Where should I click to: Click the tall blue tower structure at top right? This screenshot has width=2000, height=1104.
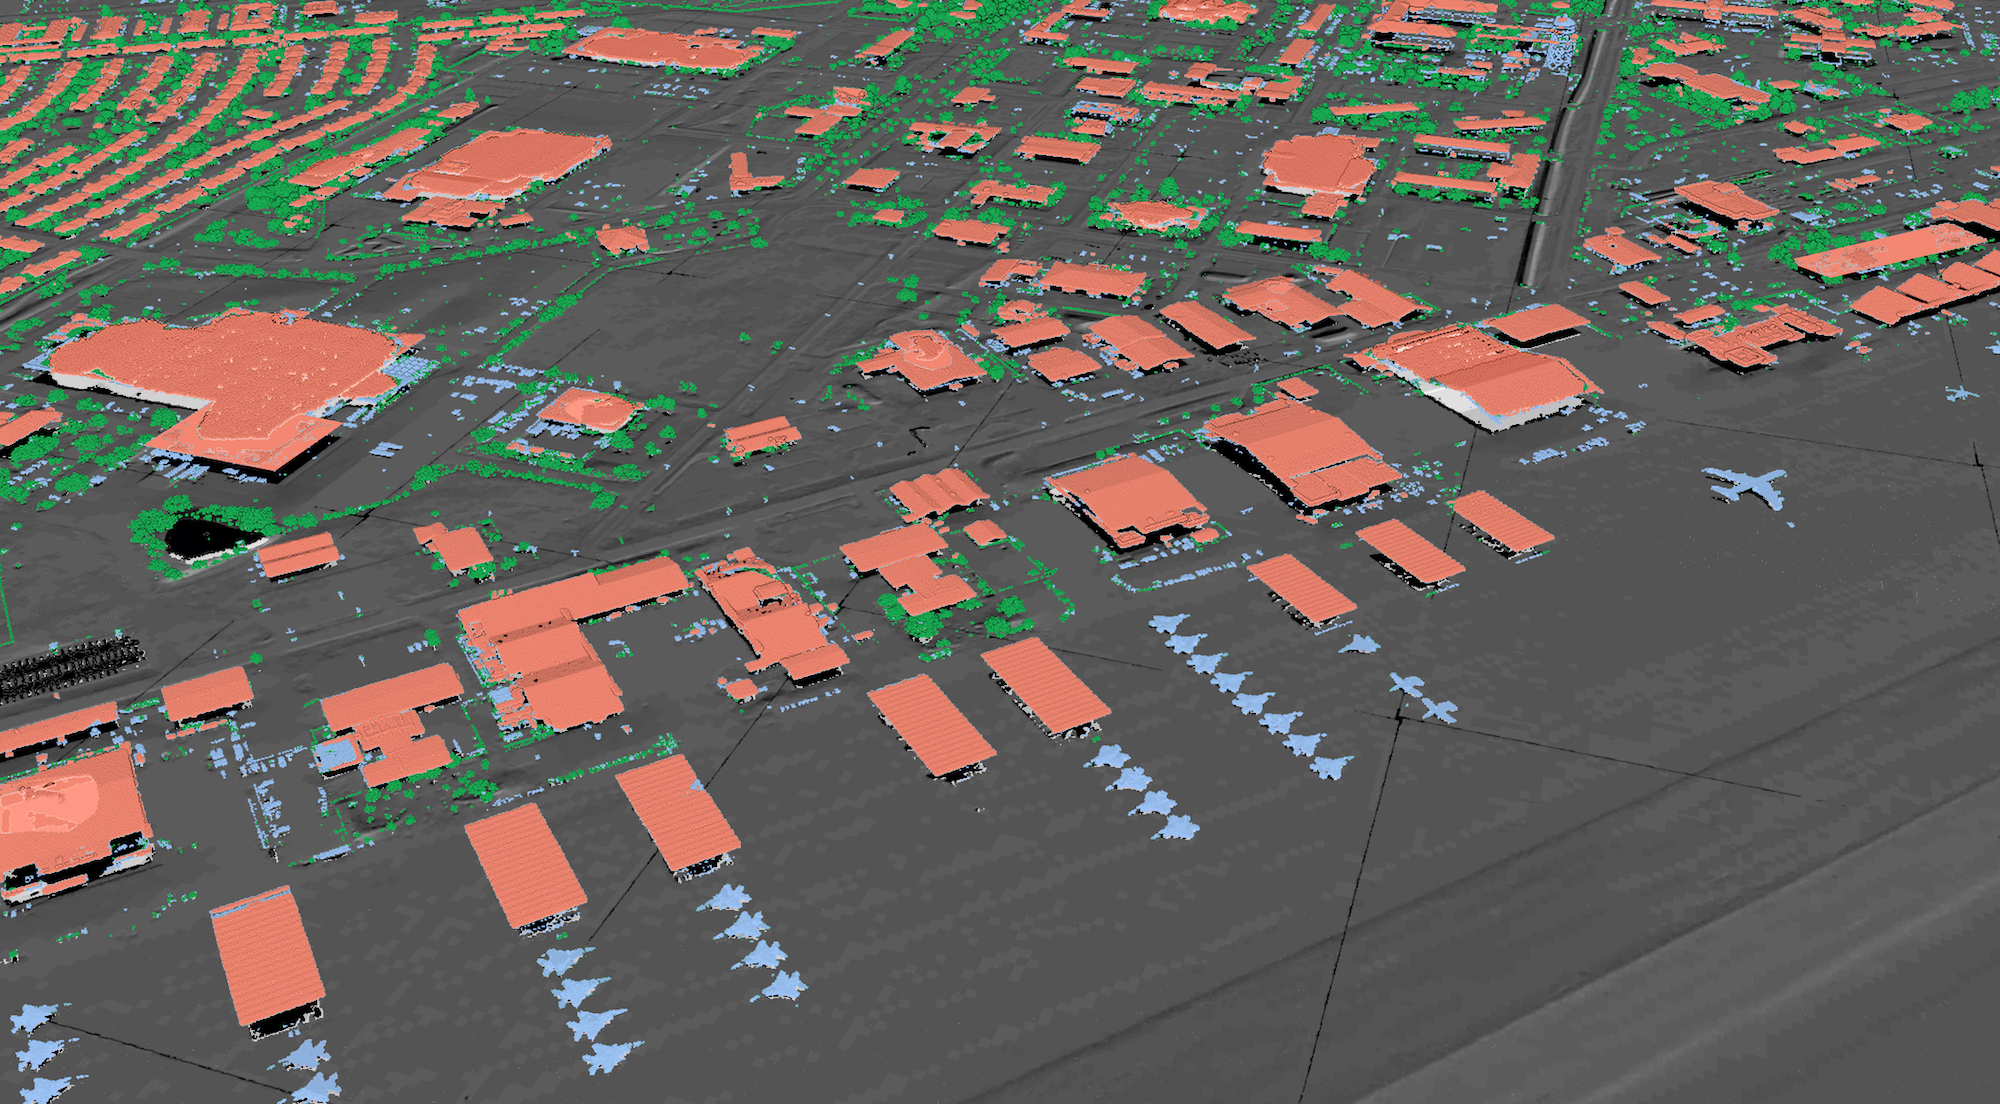[1562, 45]
